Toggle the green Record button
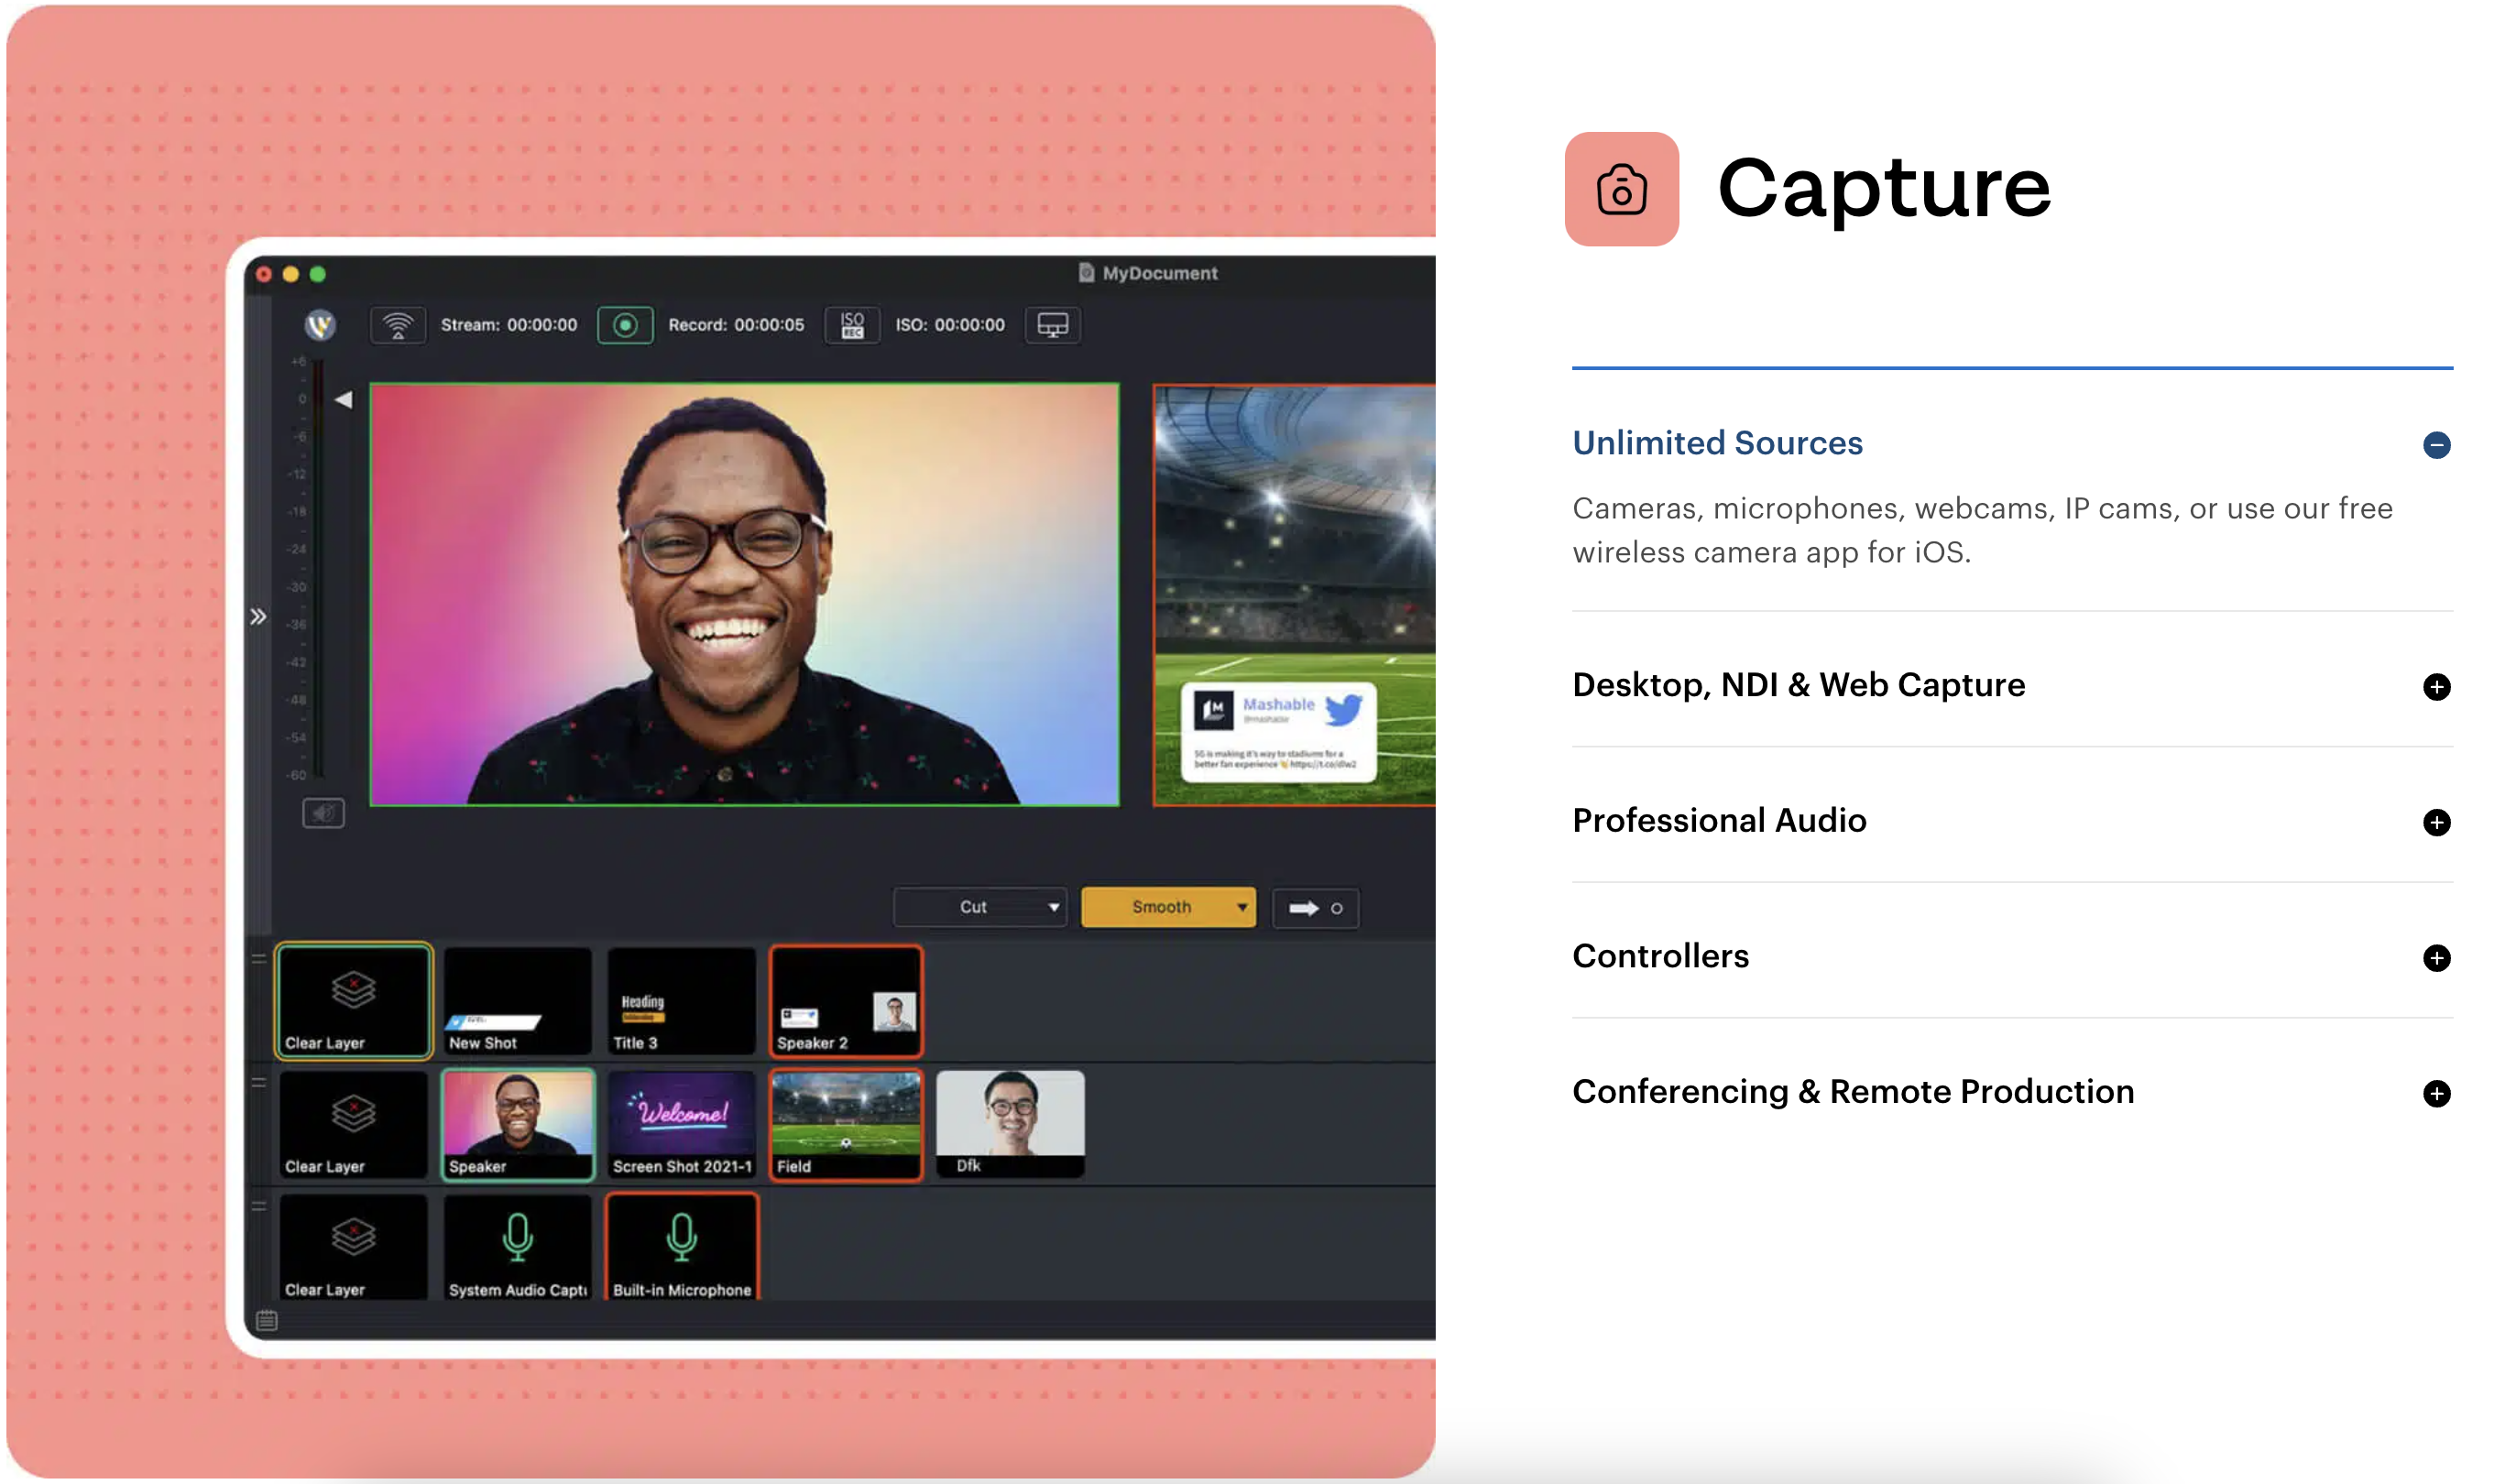Viewport: 2505px width, 1484px height. 625,325
